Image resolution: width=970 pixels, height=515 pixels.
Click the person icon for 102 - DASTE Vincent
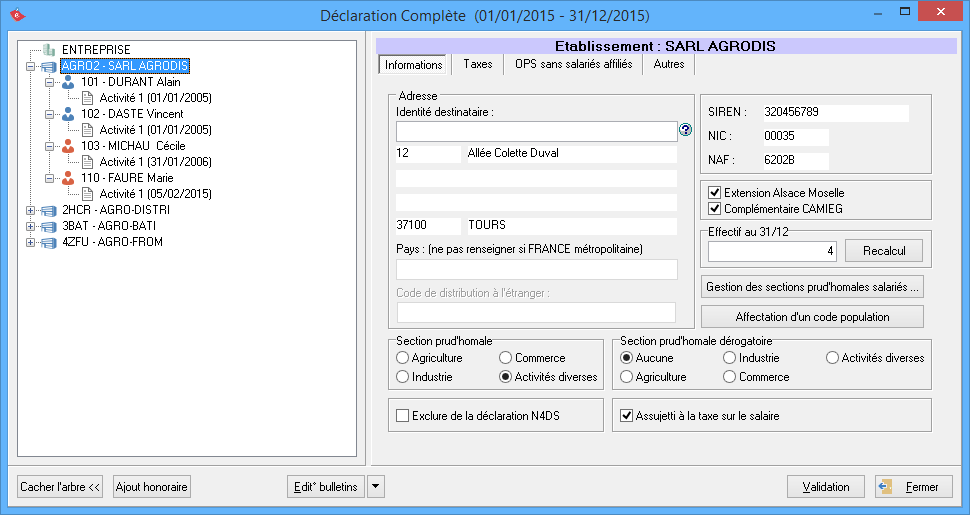[x=68, y=114]
